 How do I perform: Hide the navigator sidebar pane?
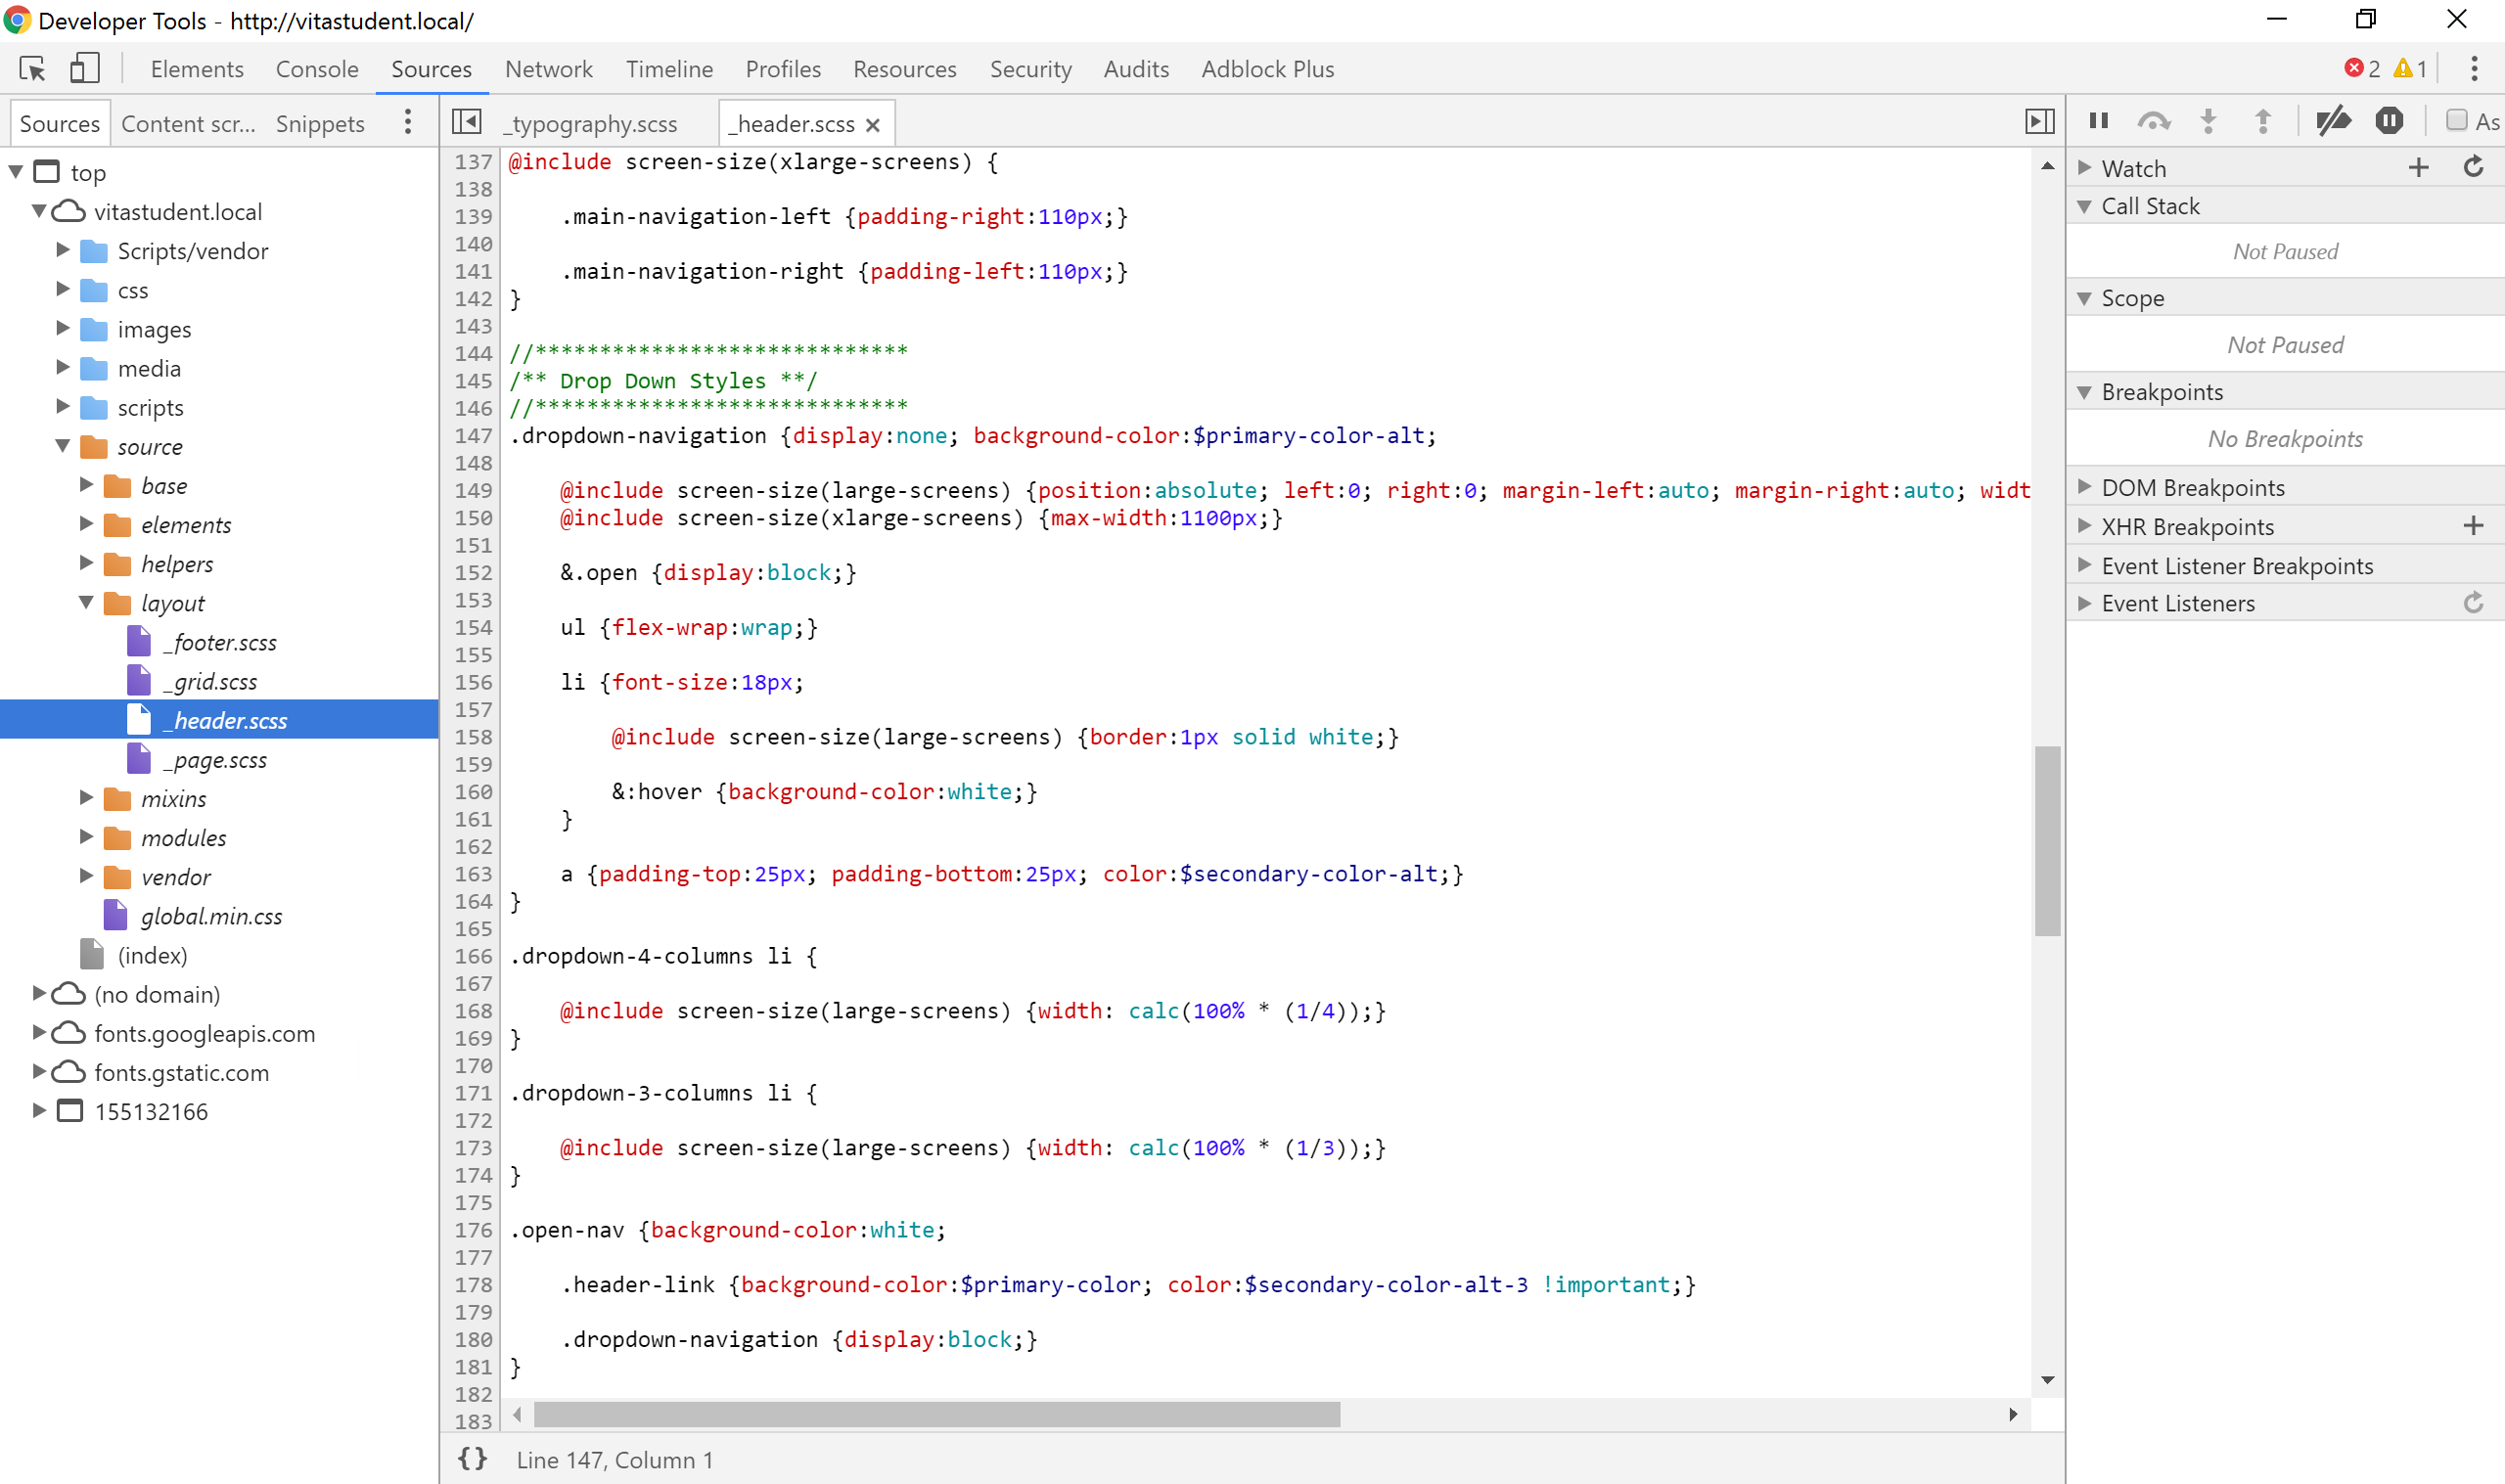466,122
